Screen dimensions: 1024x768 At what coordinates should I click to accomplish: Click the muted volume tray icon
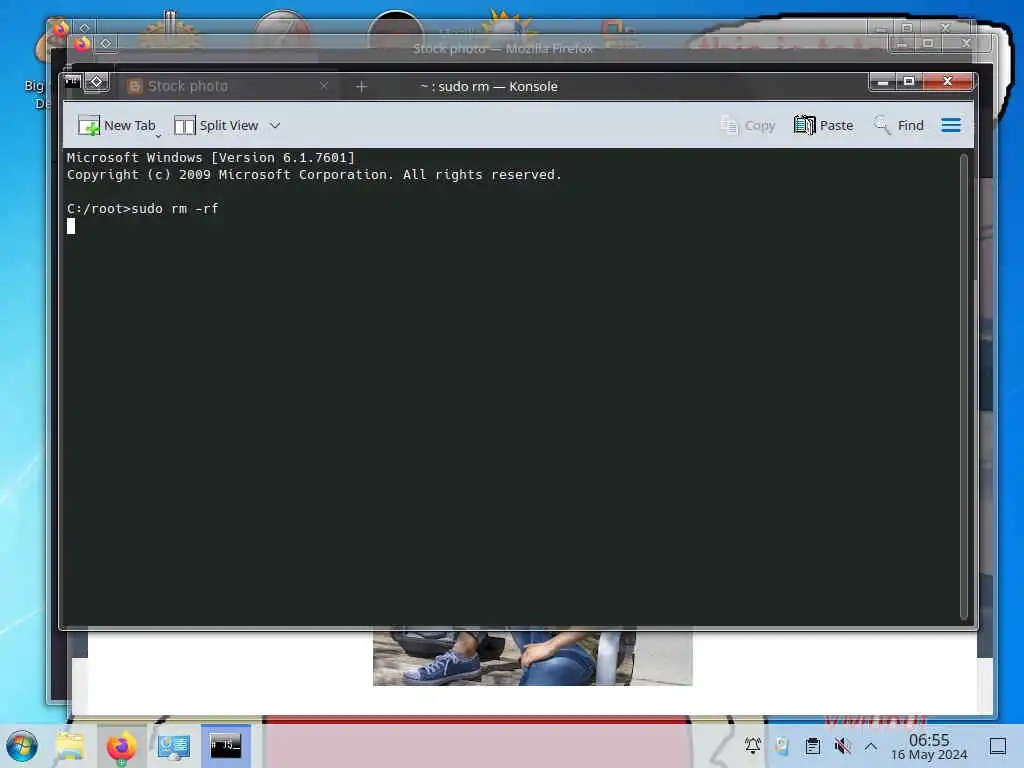pos(842,745)
